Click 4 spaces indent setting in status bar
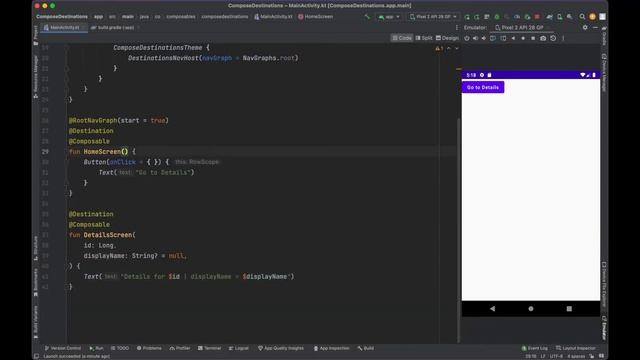 pyautogui.click(x=576, y=356)
